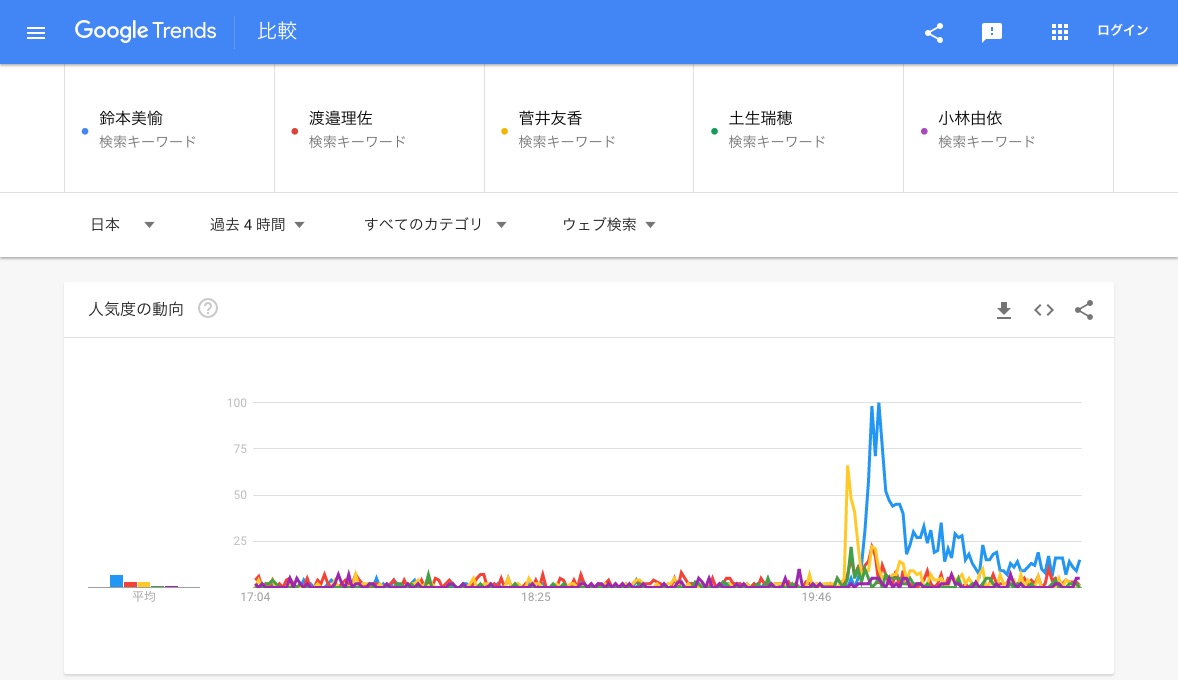Screen dimensions: 1178x680
Task: Select the 土生瑞穂 search term card
Action: [x=800, y=129]
